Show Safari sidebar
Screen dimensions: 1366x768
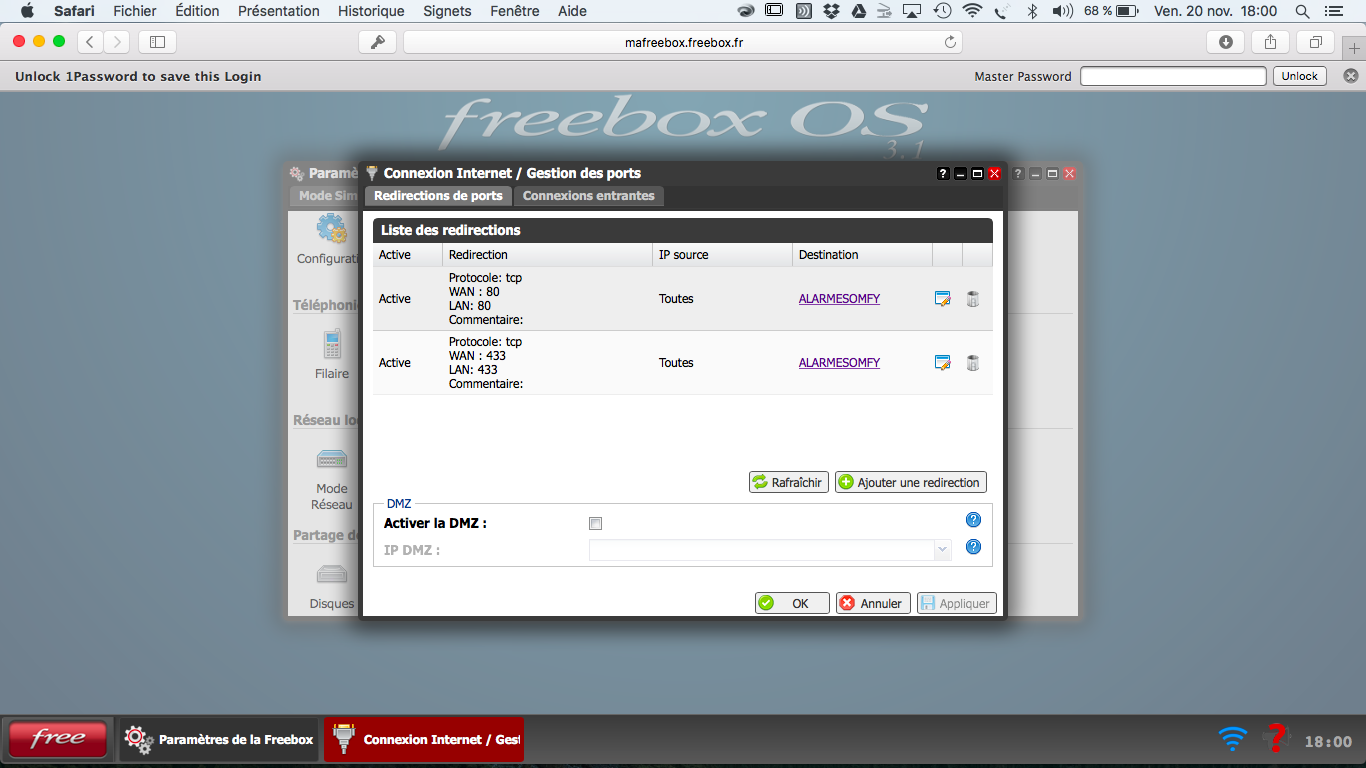(157, 42)
